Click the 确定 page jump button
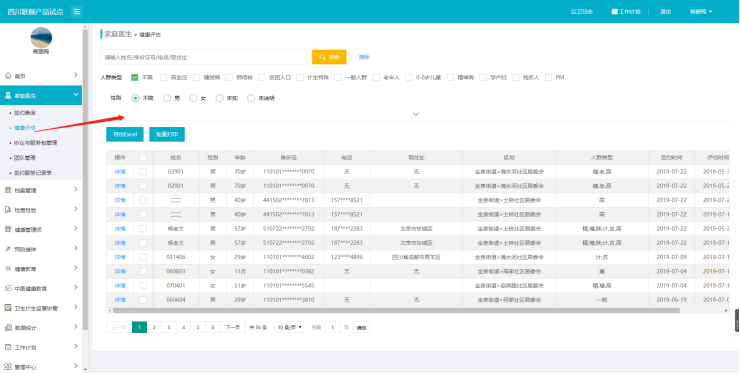Image resolution: width=740 pixels, height=374 pixels. pos(361,327)
